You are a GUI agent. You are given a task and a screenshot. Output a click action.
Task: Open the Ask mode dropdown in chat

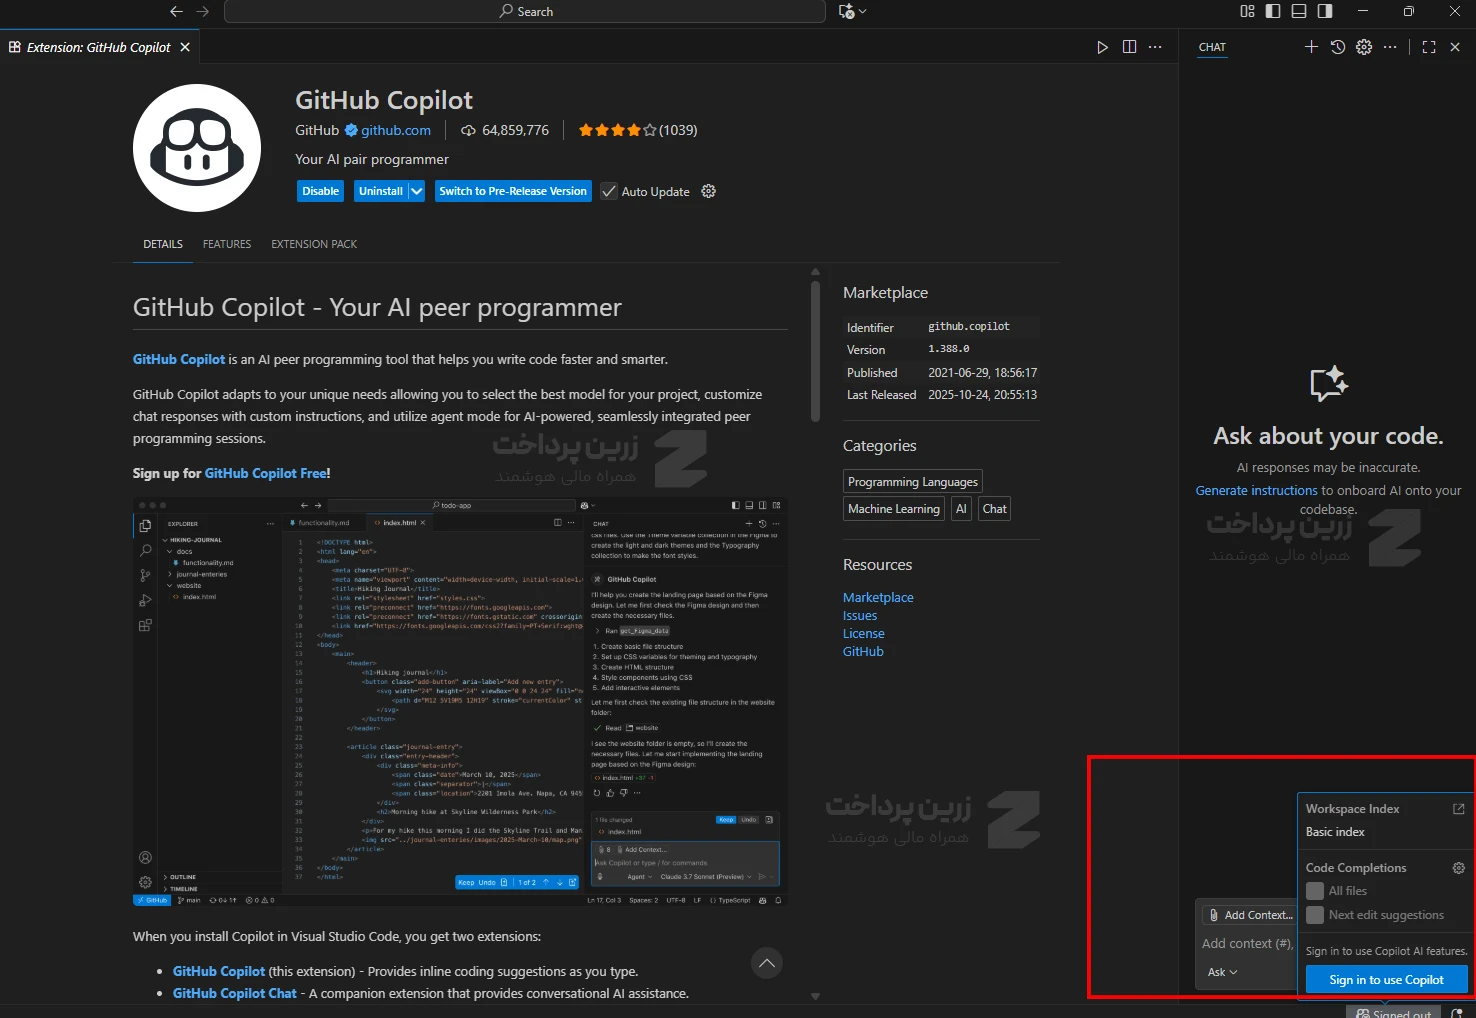(x=1221, y=971)
